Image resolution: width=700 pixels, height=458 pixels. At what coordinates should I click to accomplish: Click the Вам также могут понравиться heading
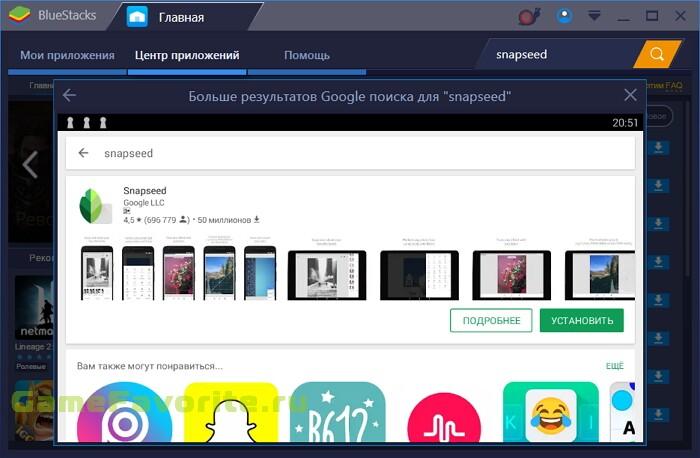click(x=150, y=366)
